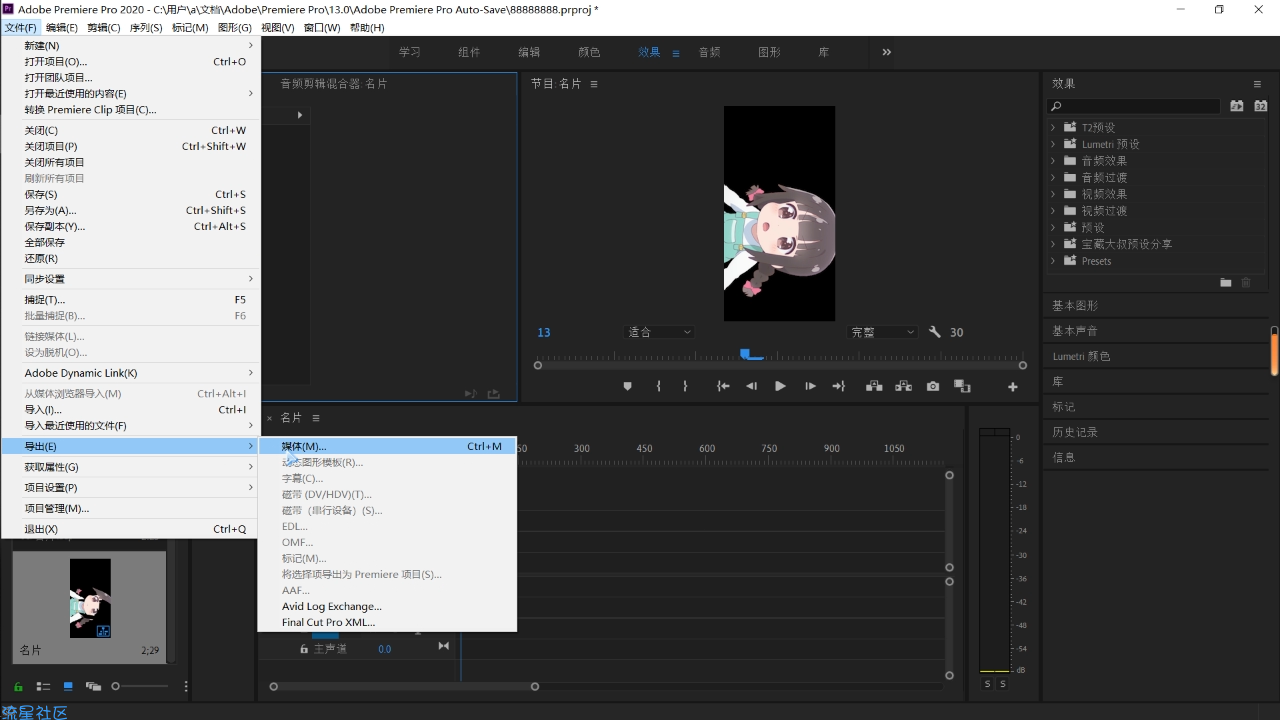Play the program monitor sequence

780,386
